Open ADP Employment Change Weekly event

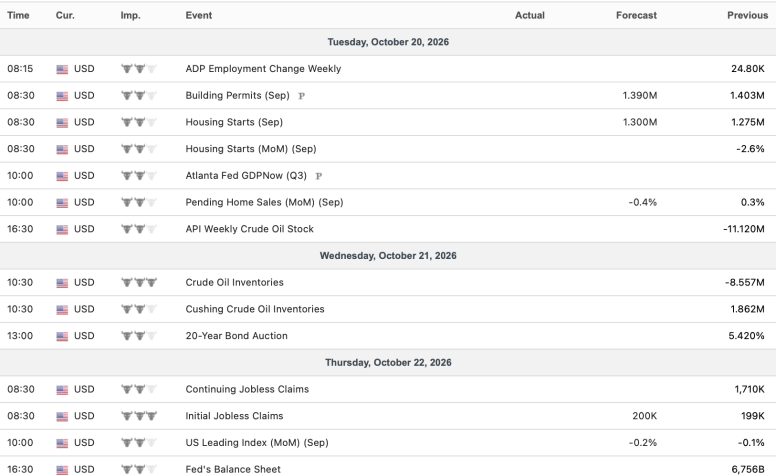(263, 69)
